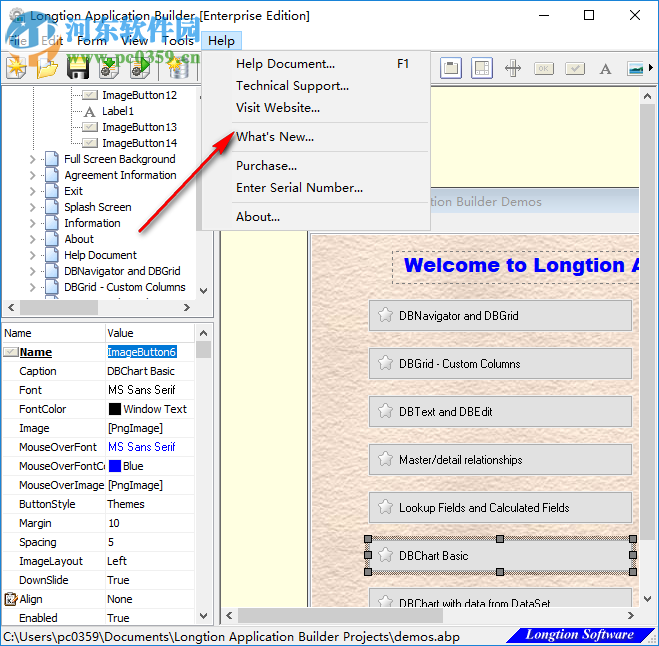
Task: Click the black FontColor Window Text swatch
Action: point(115,409)
